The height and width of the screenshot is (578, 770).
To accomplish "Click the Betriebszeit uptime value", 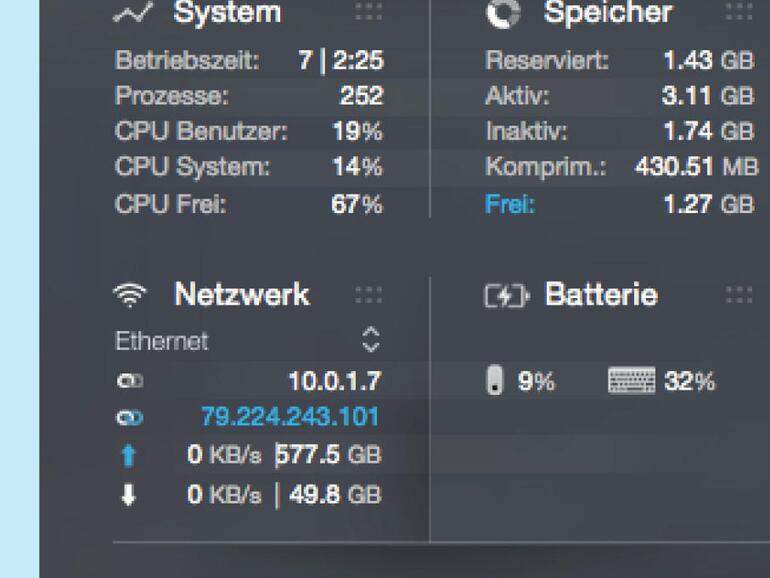I will pos(340,61).
